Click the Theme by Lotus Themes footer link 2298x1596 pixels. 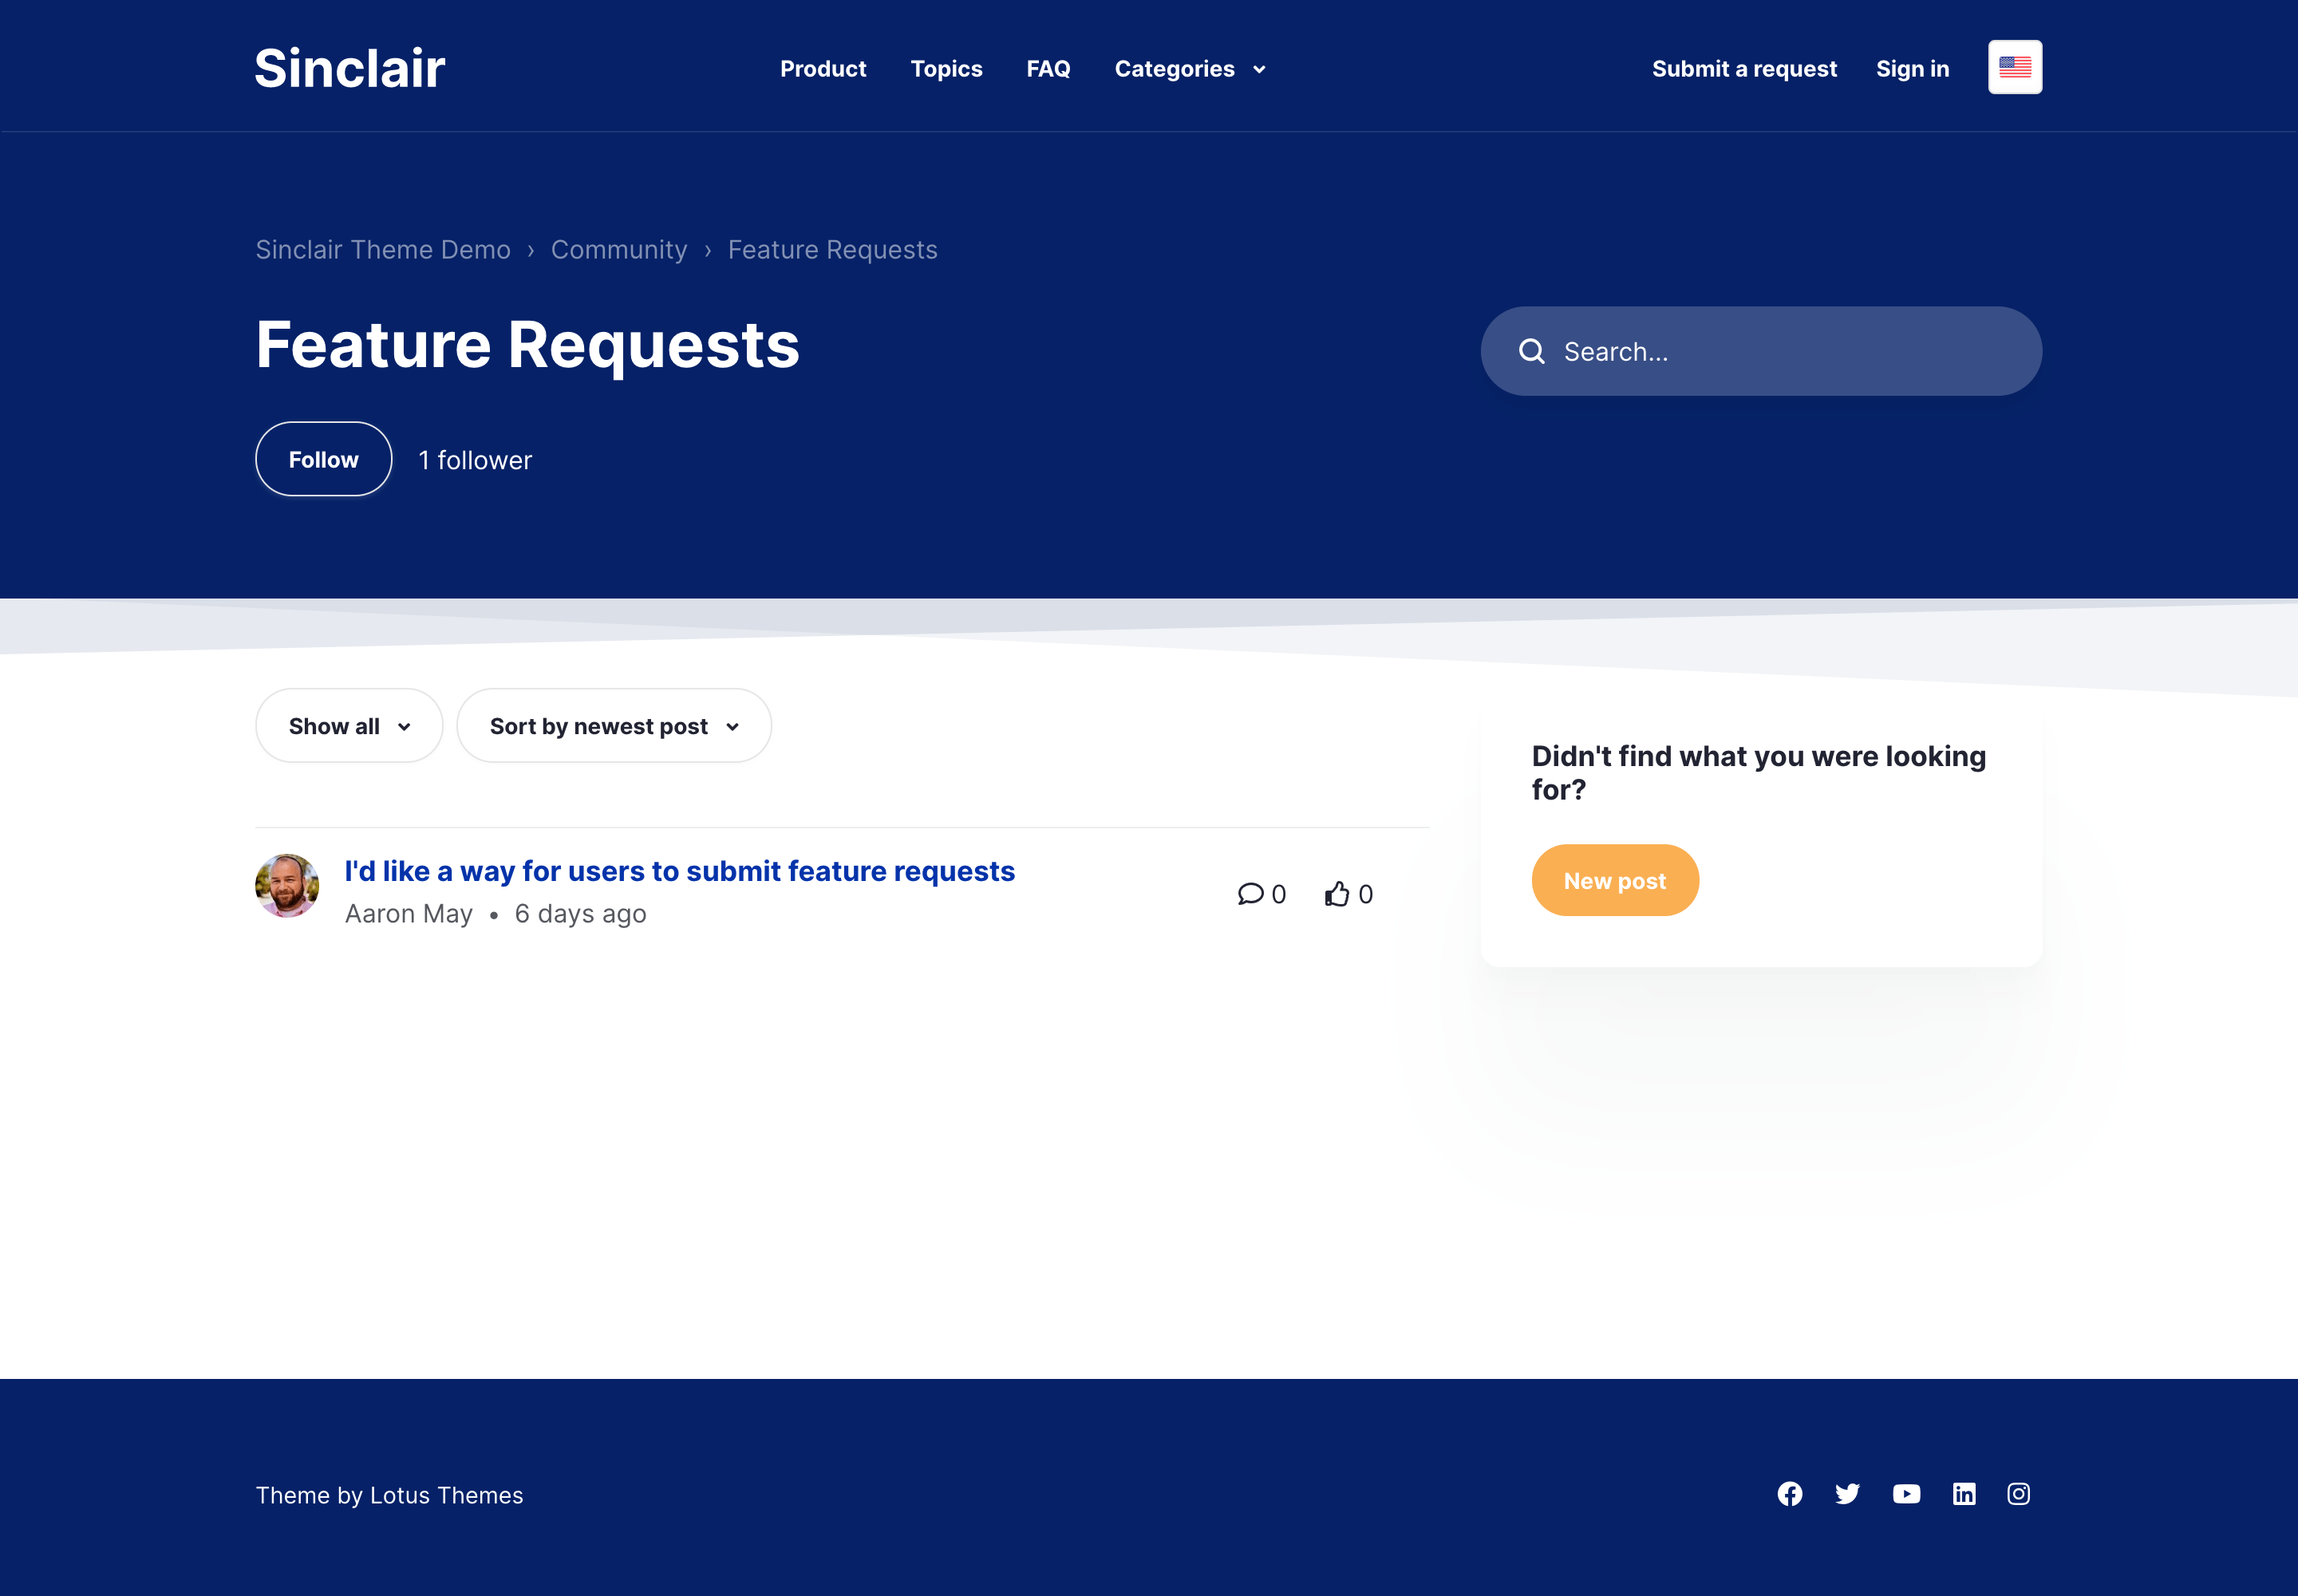click(x=389, y=1495)
